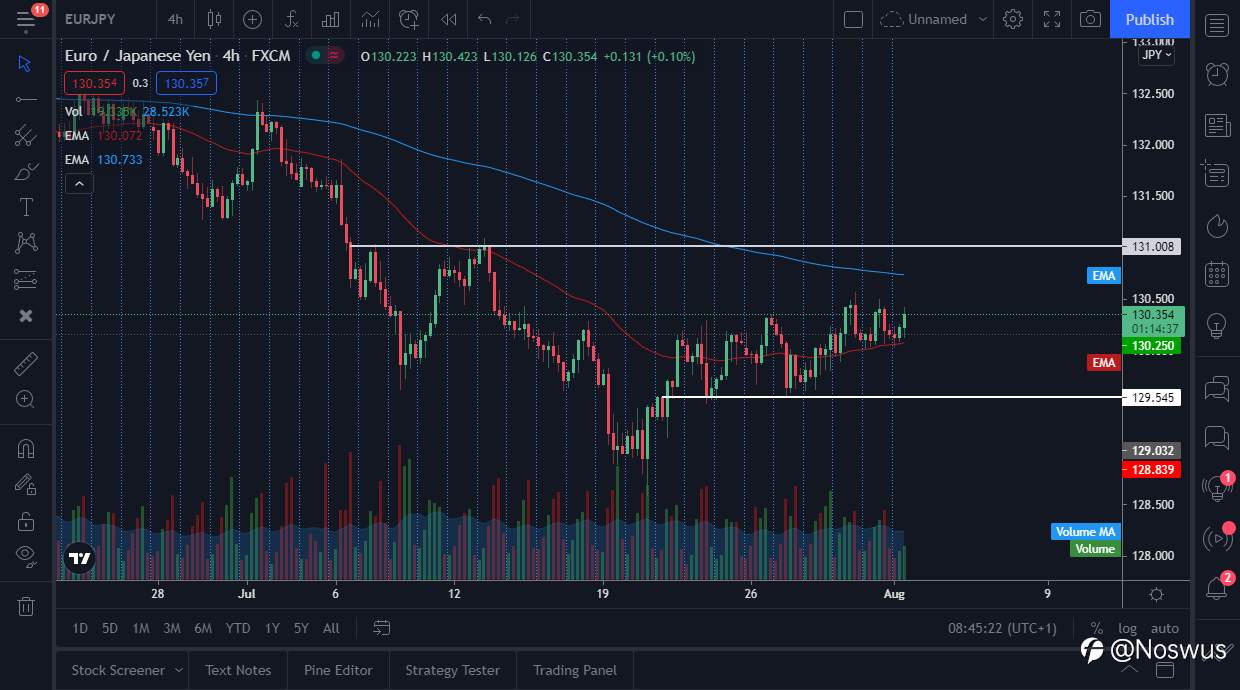Open the XABCD pattern tools
Viewport: 1240px width, 690px height.
(26, 243)
